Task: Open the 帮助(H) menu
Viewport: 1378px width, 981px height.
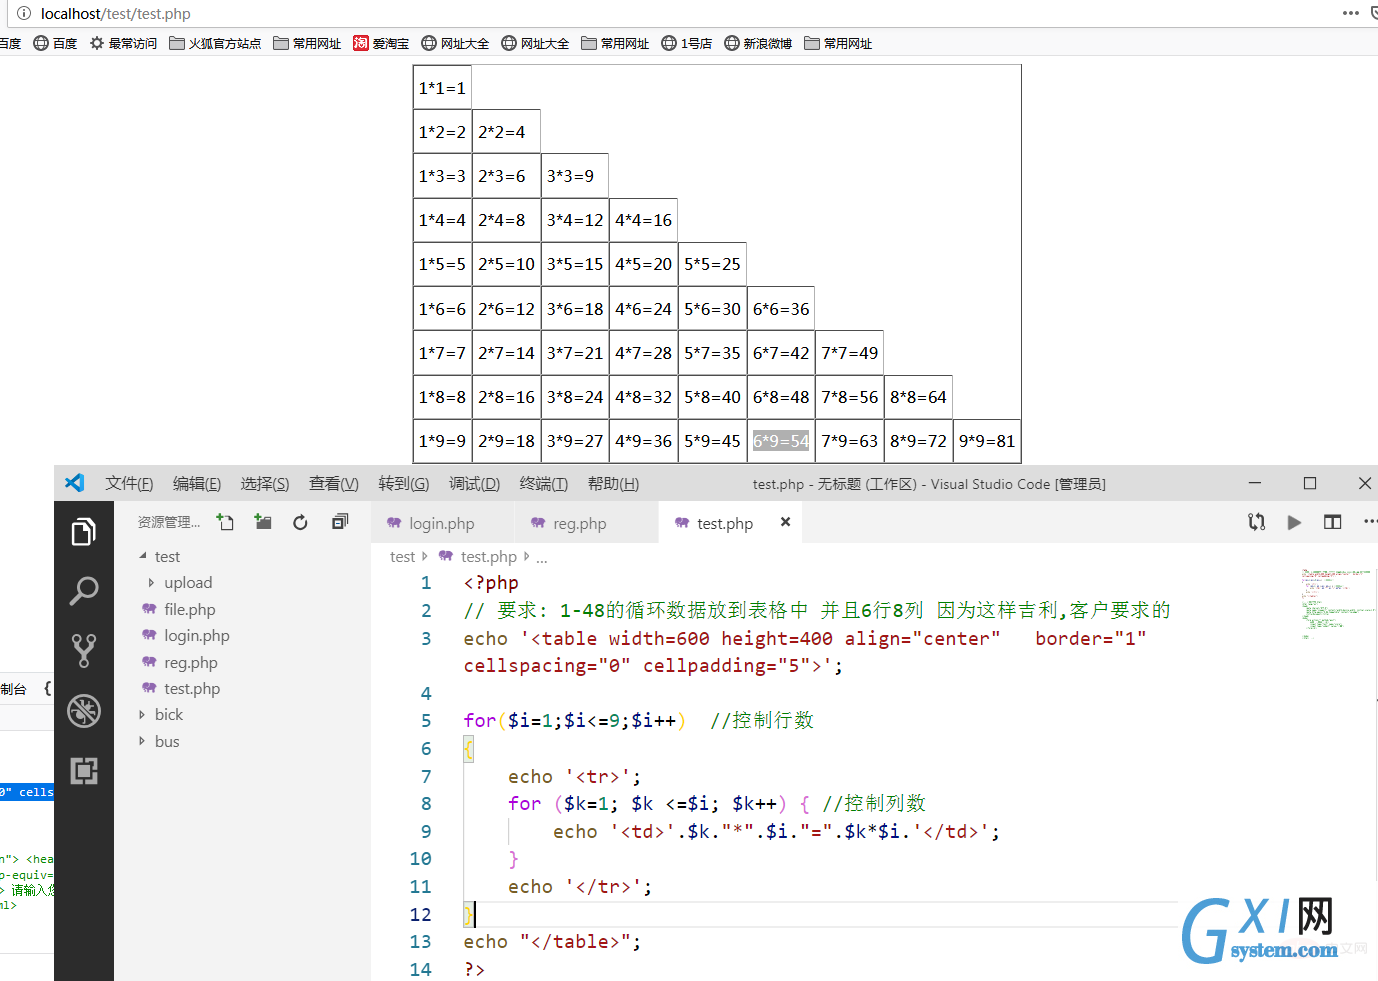Action: (x=613, y=483)
